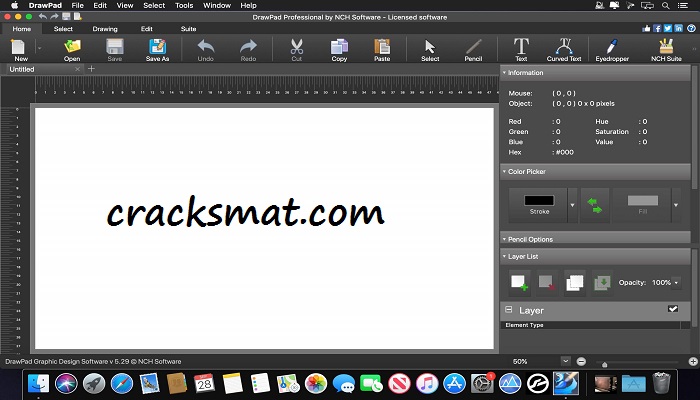Open the View menu
This screenshot has height=400, width=700.
coord(125,5)
